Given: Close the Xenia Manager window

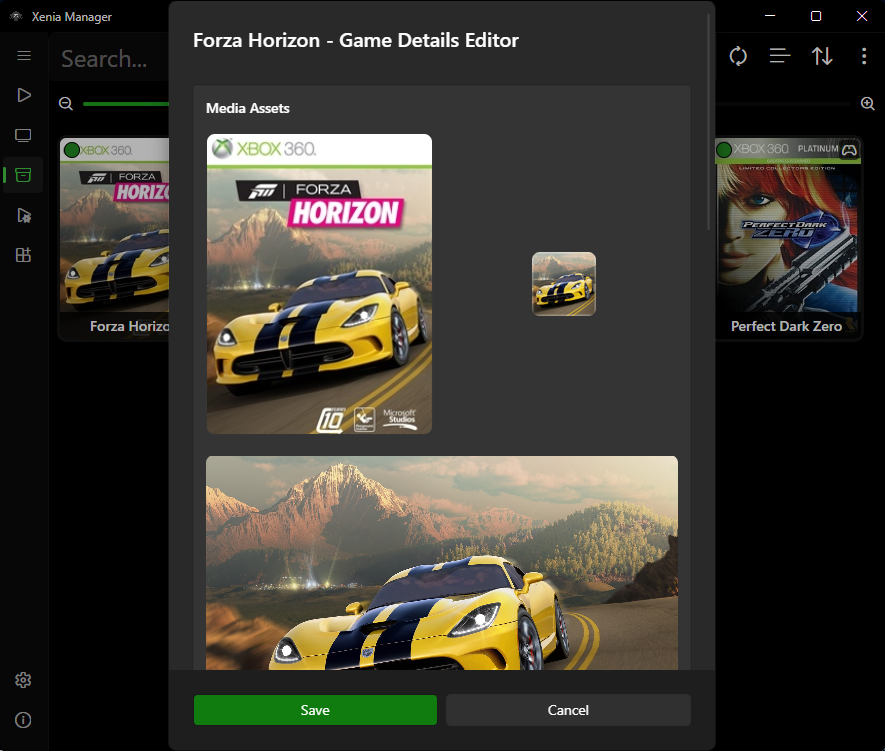Looking at the screenshot, I should coord(861,16).
